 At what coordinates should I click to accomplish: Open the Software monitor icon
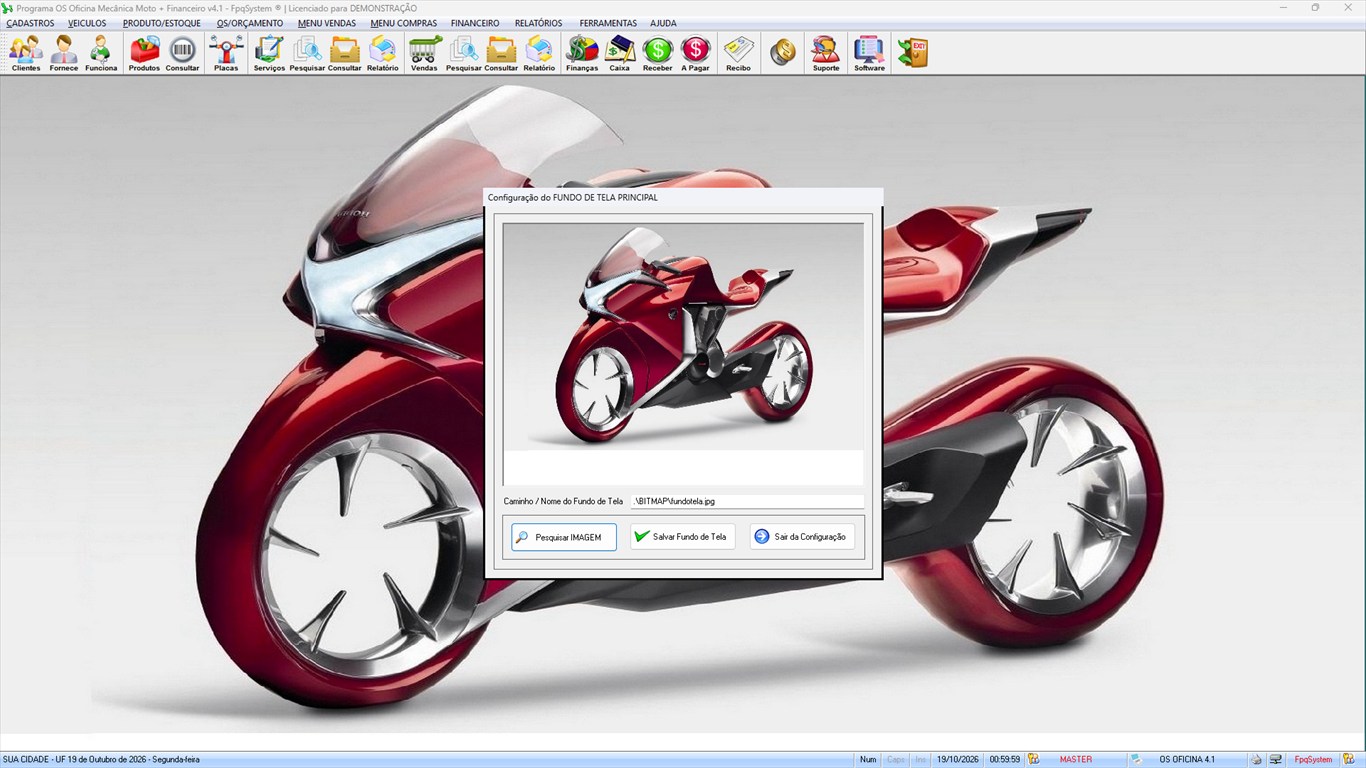tap(869, 53)
